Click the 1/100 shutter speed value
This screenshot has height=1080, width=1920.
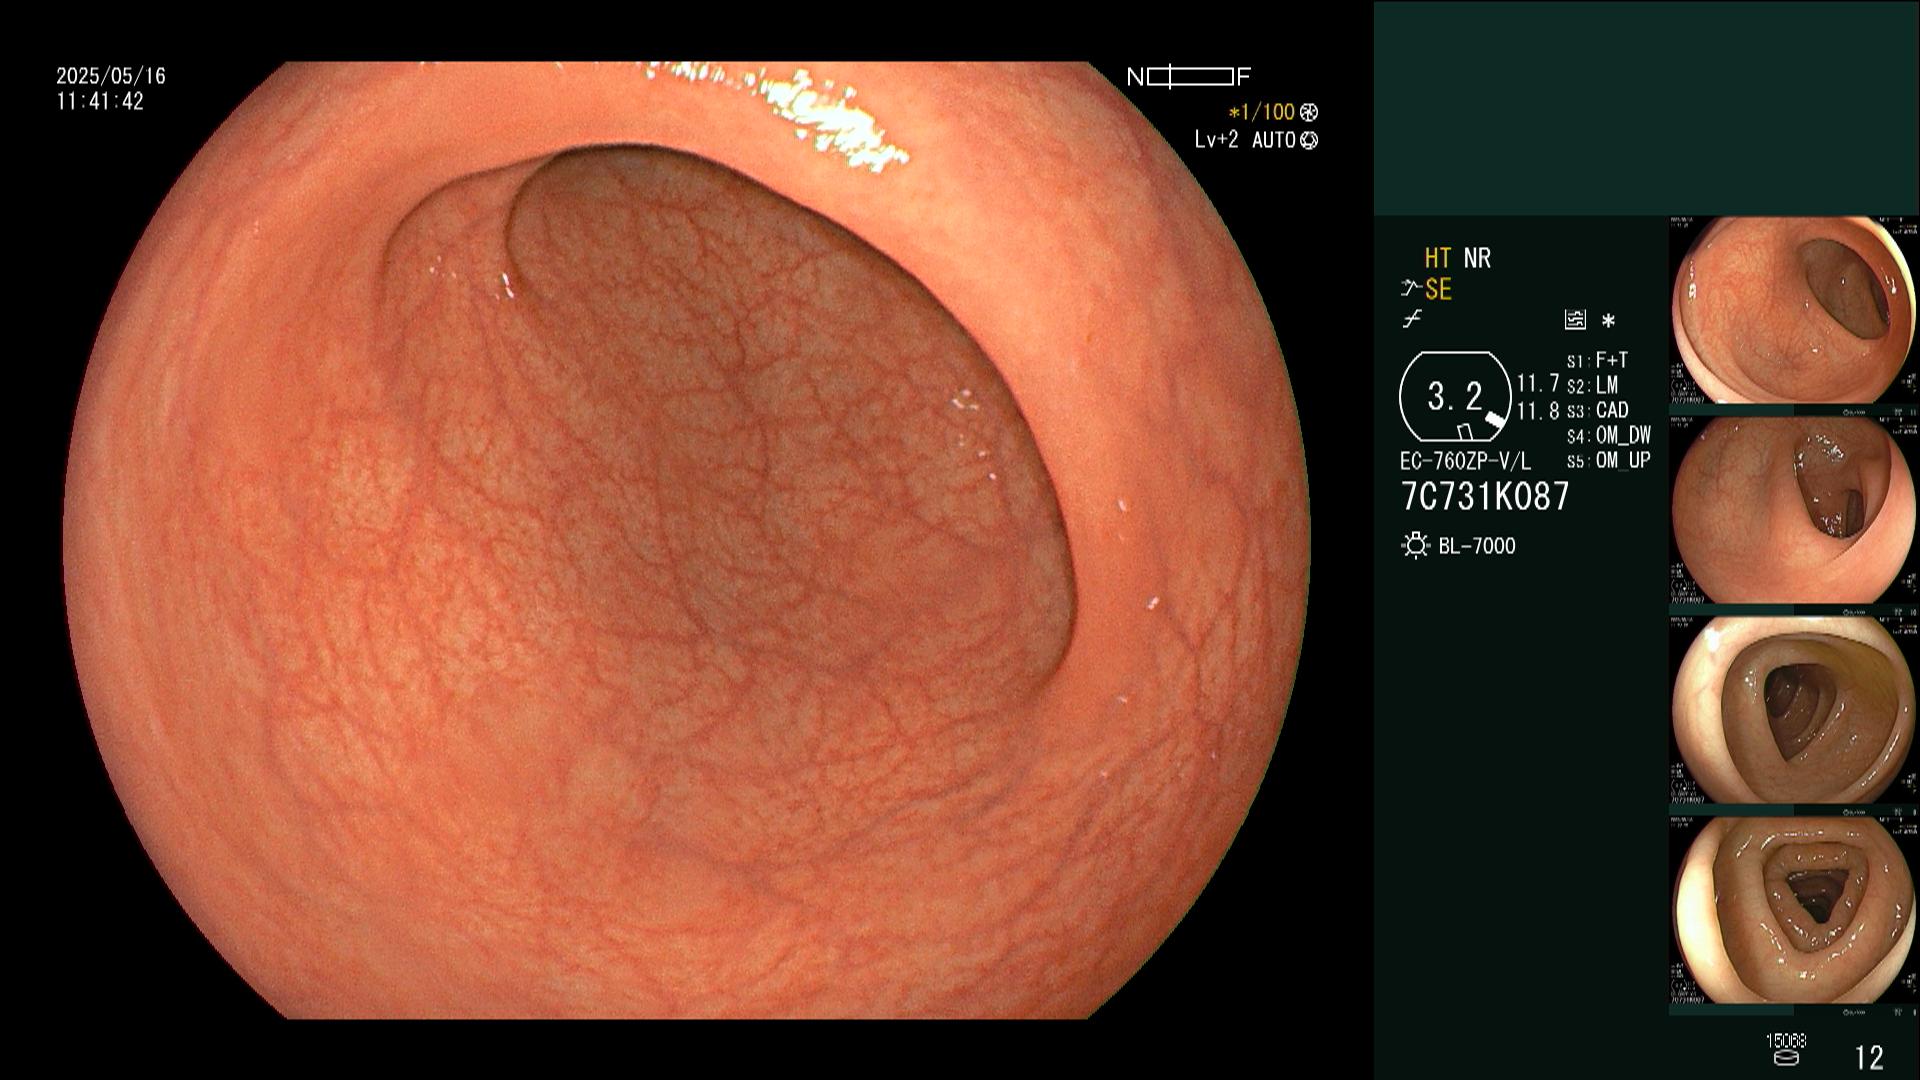click(x=1262, y=112)
